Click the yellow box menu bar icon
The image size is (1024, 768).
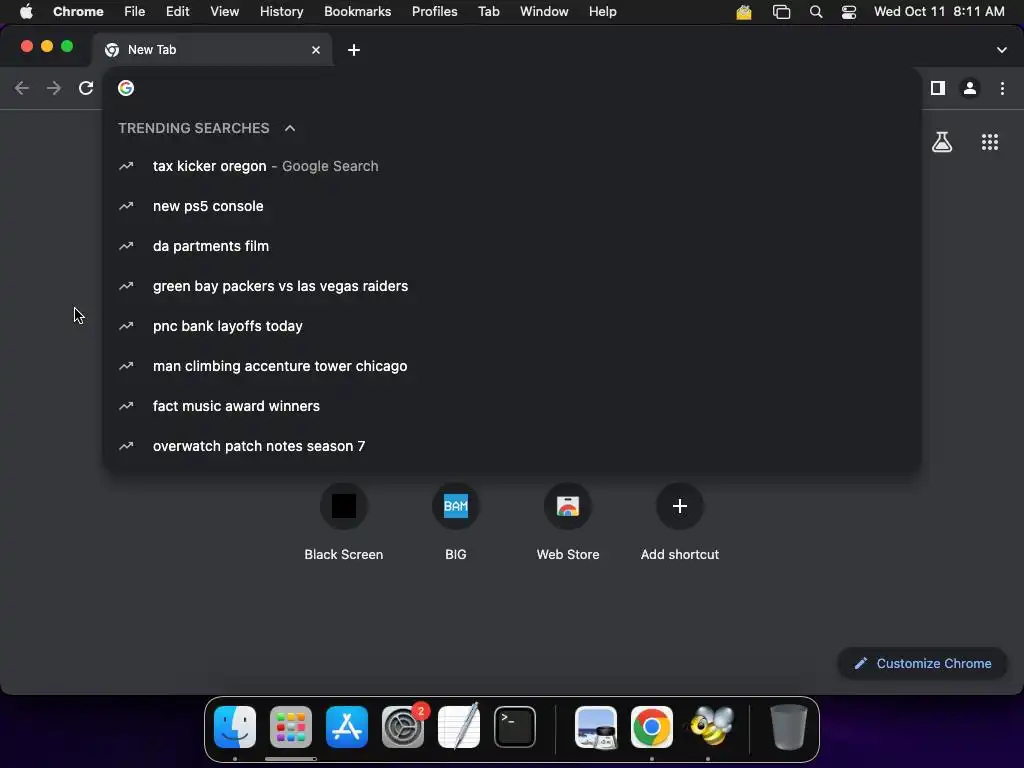click(x=744, y=12)
